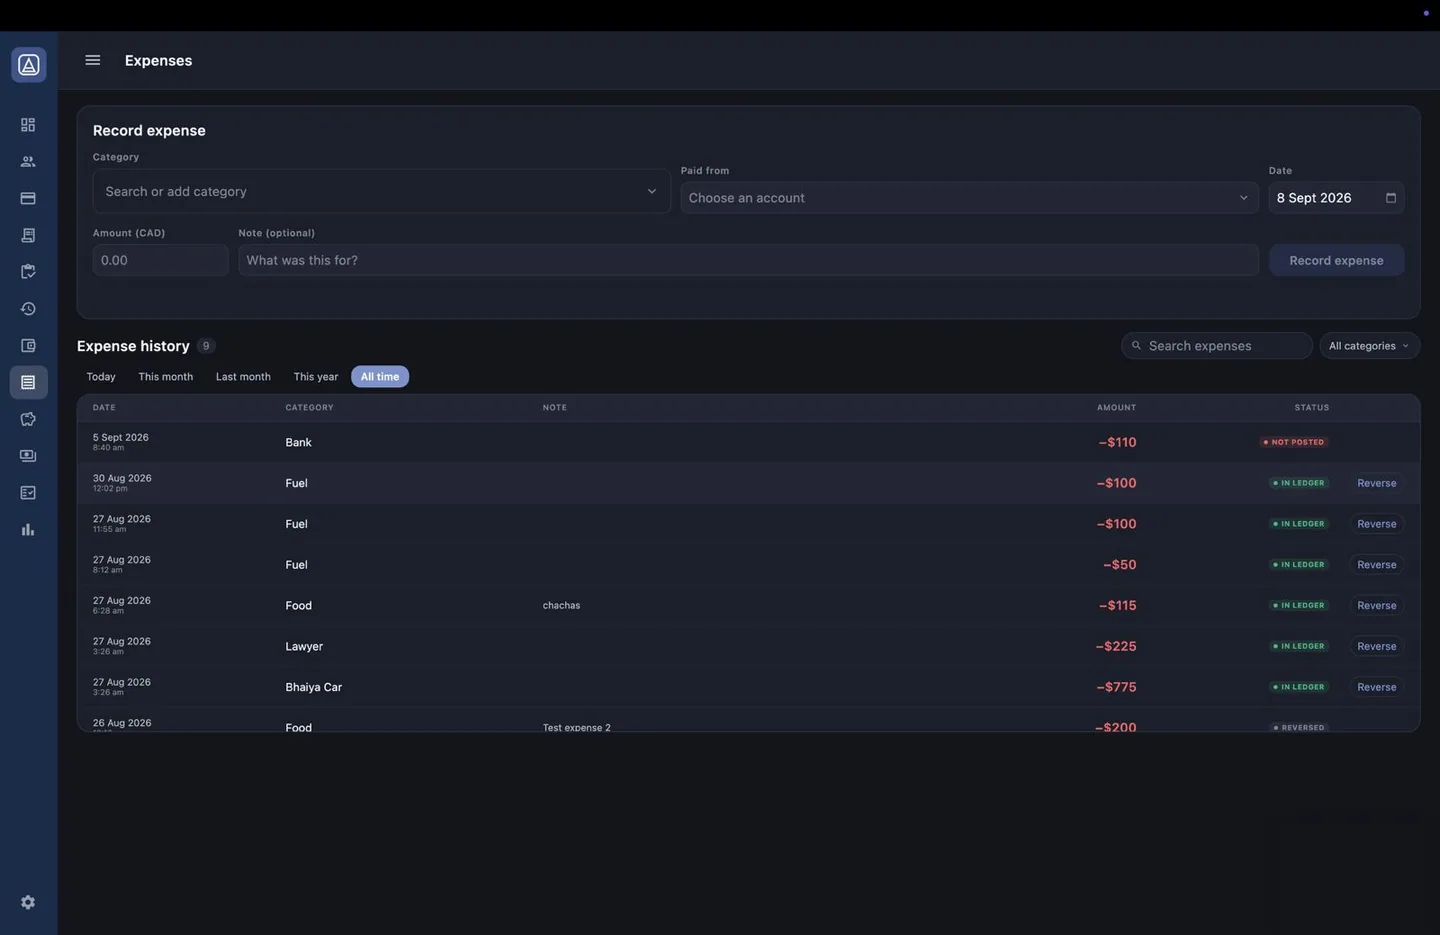
Task: Click the Lawyer category cell
Action: (x=304, y=646)
